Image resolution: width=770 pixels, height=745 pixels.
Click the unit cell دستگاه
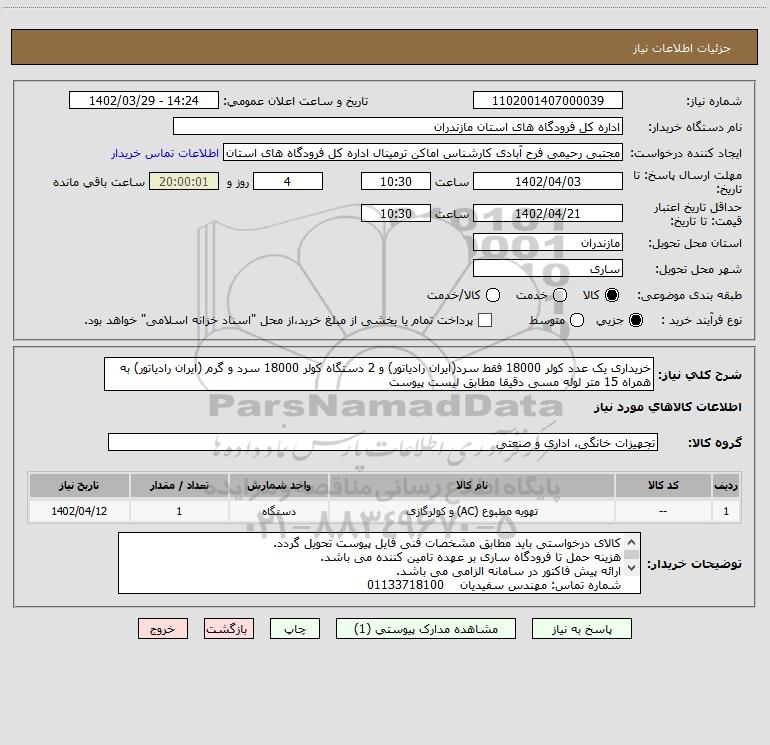coord(278,511)
